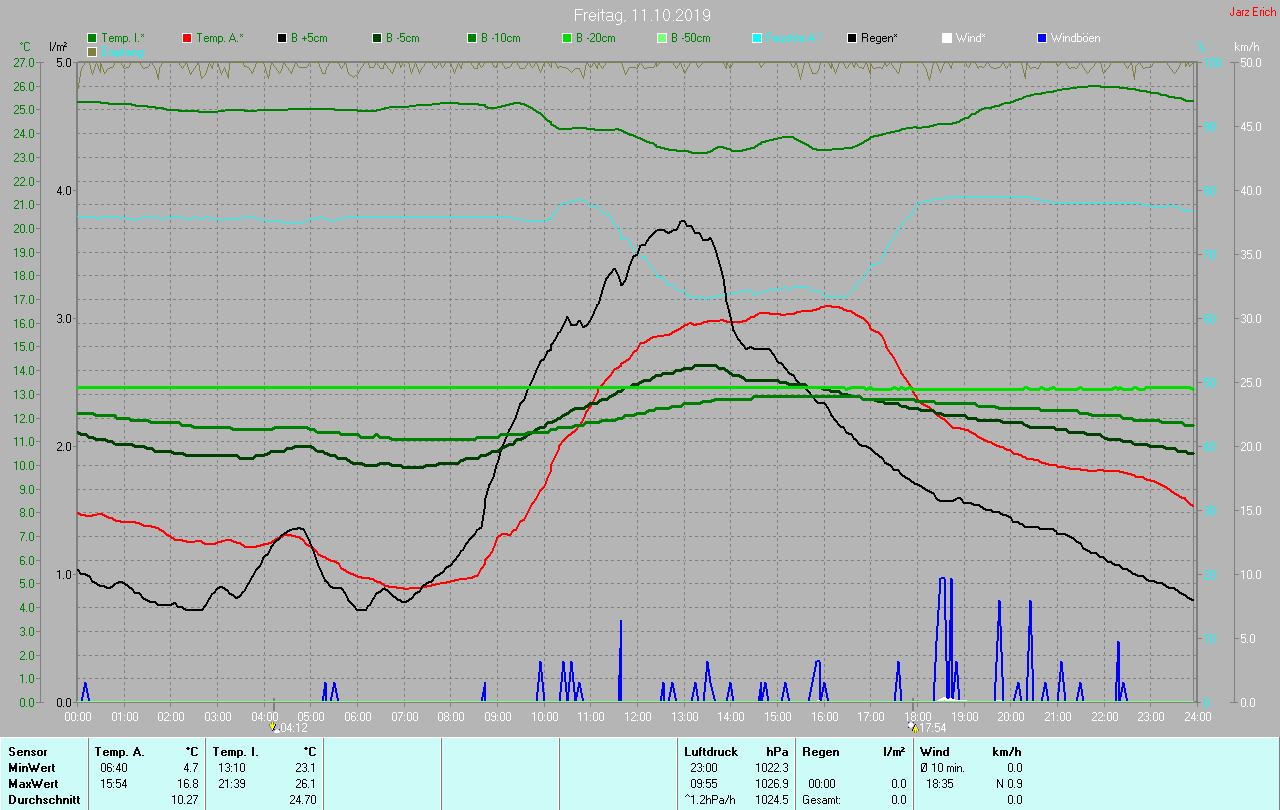Toggle the blue Windböen legend square
Screen dimensions: 1280x810
tap(1042, 38)
